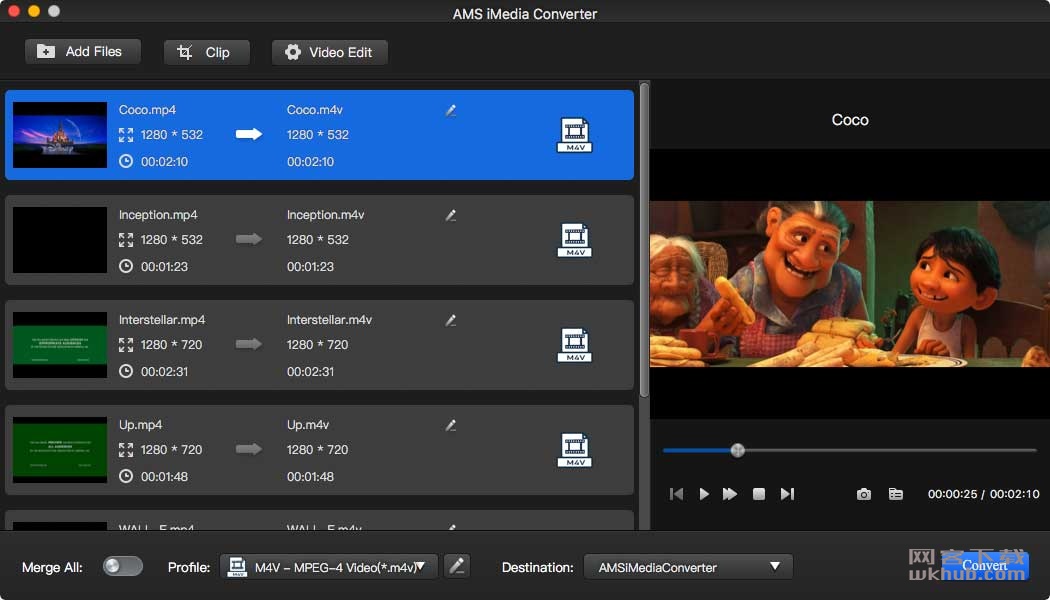
Task: Click the Add Files button
Action: [82, 52]
